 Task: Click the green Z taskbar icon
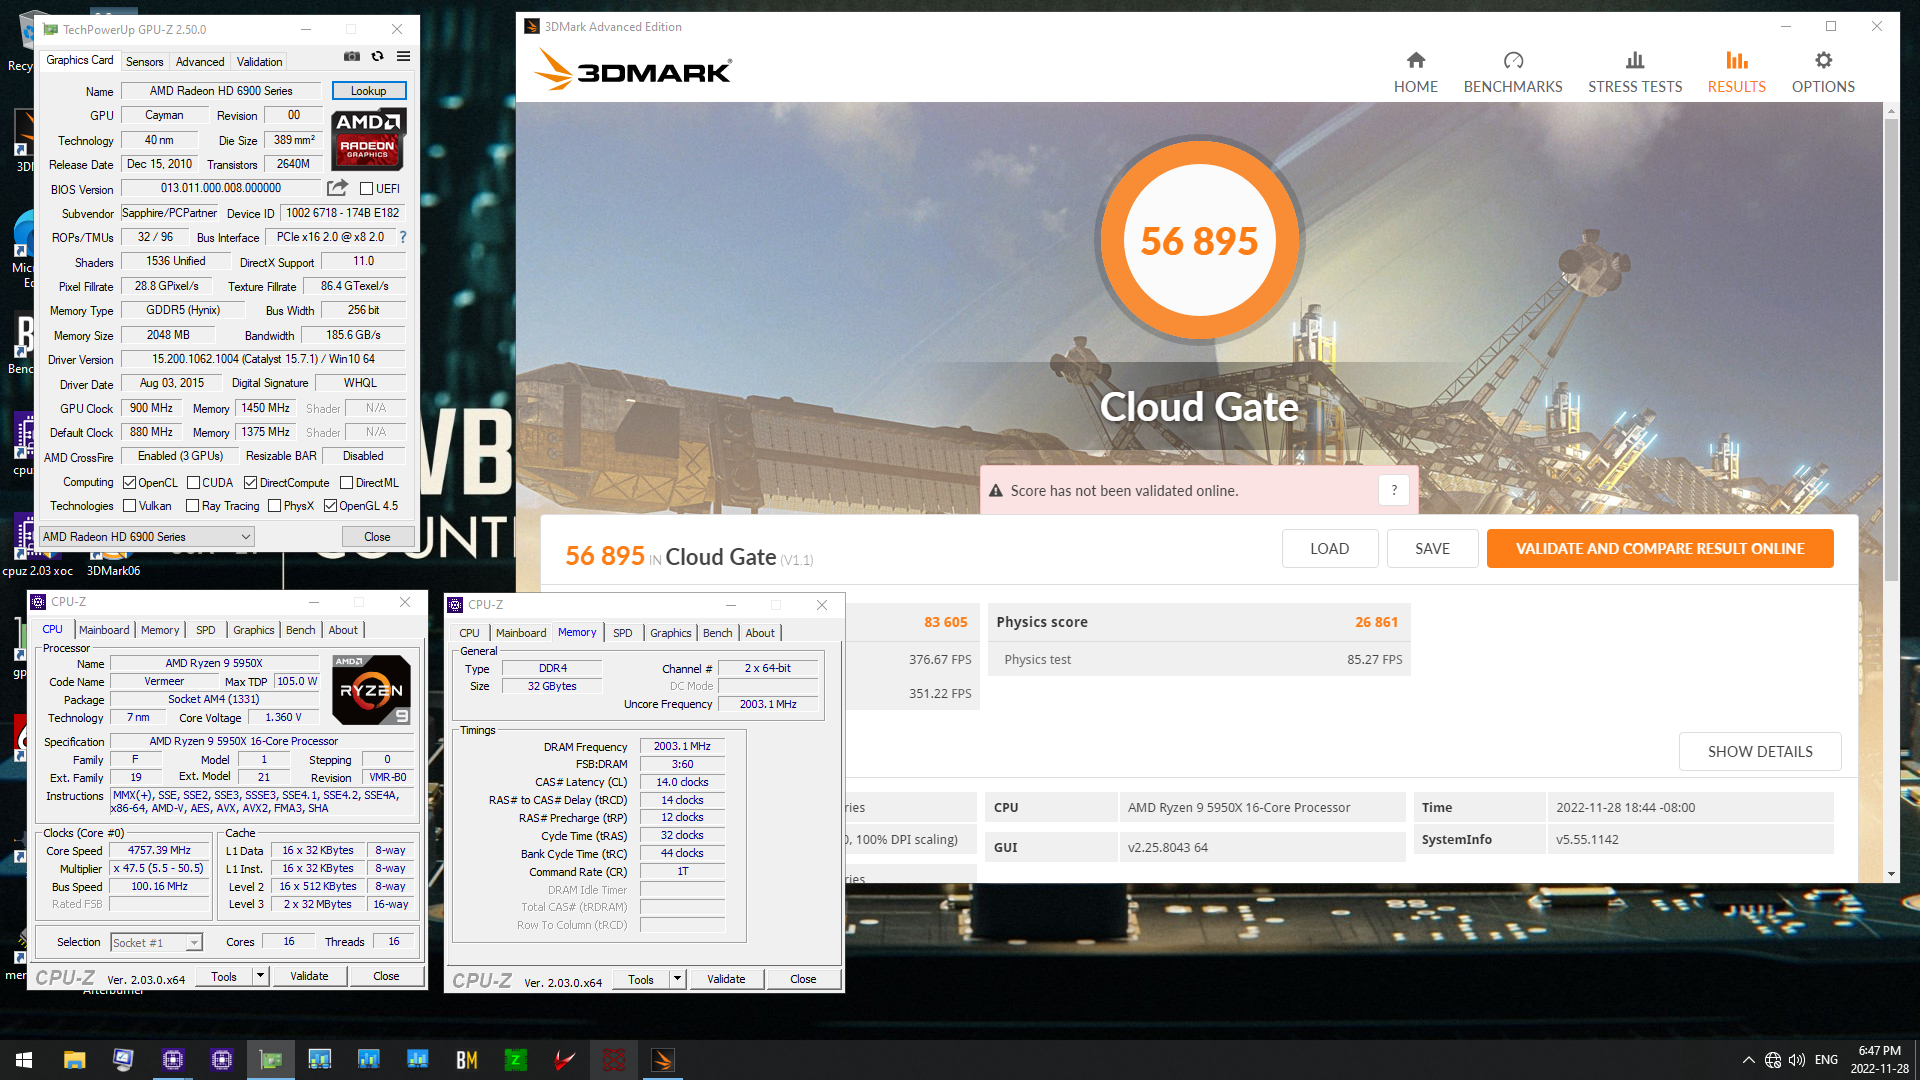point(515,1060)
